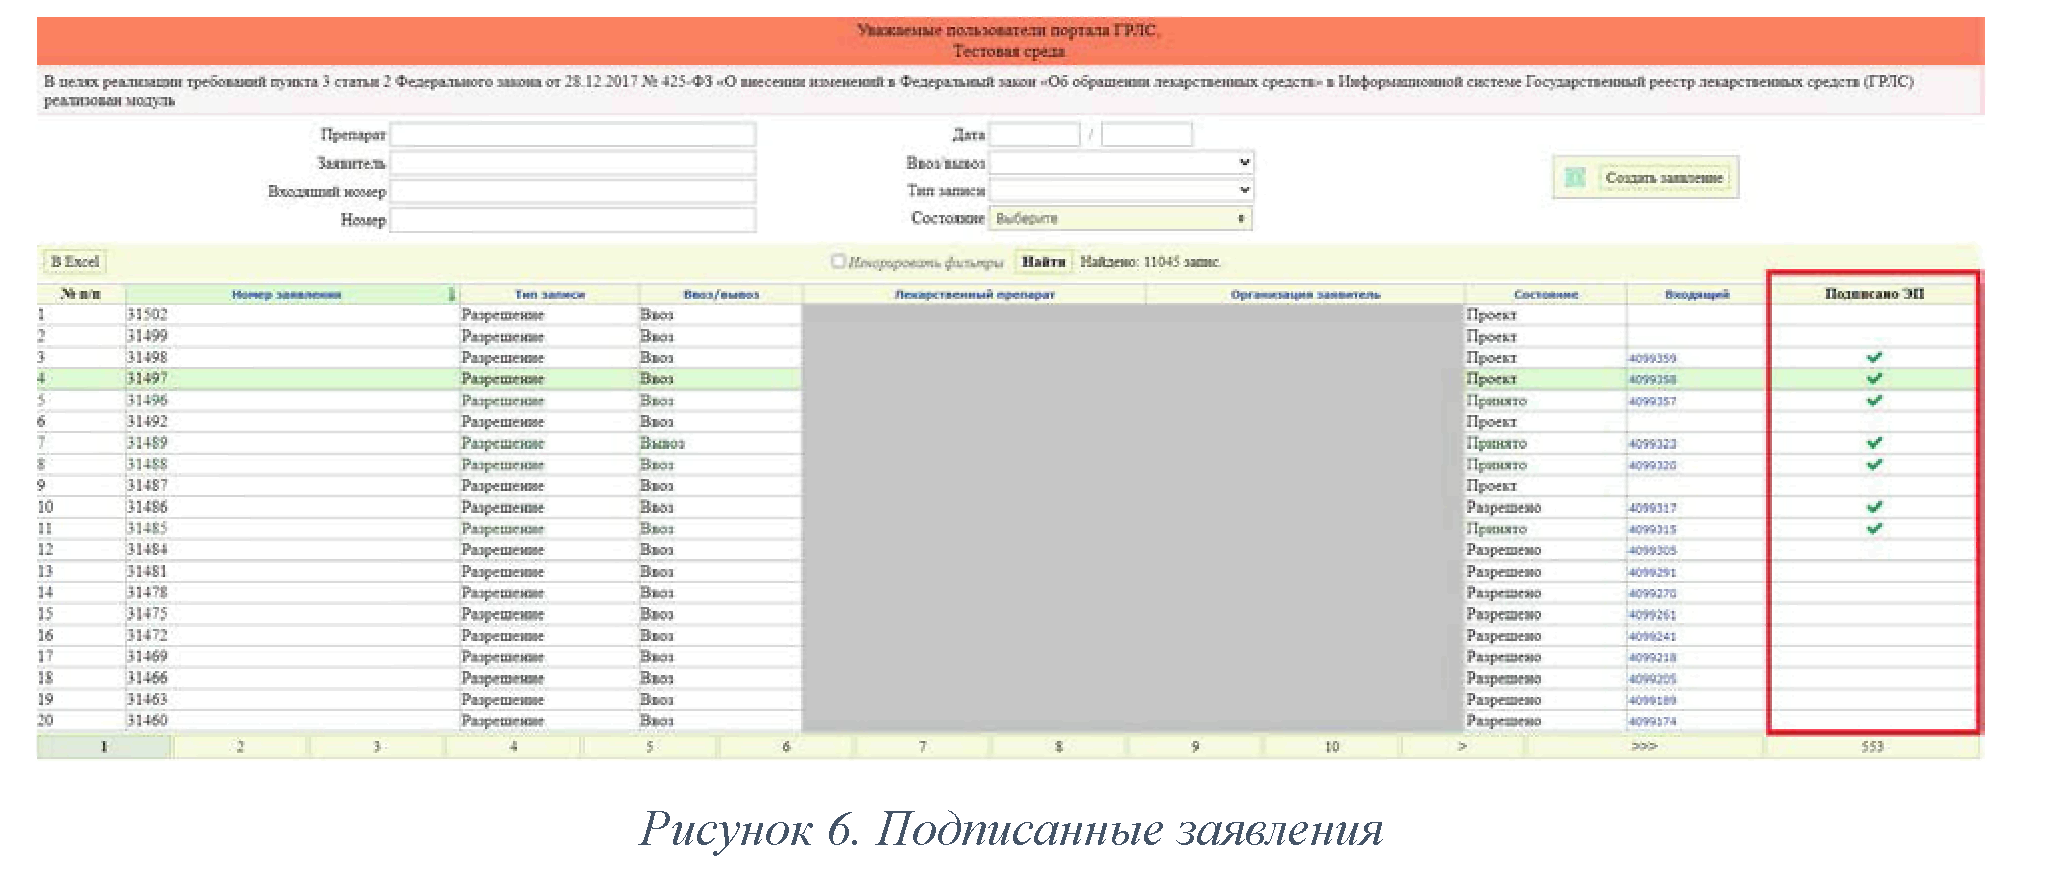Expand the Состояние dropdown showing Выберите
The image size is (2053, 885).
tap(1120, 218)
